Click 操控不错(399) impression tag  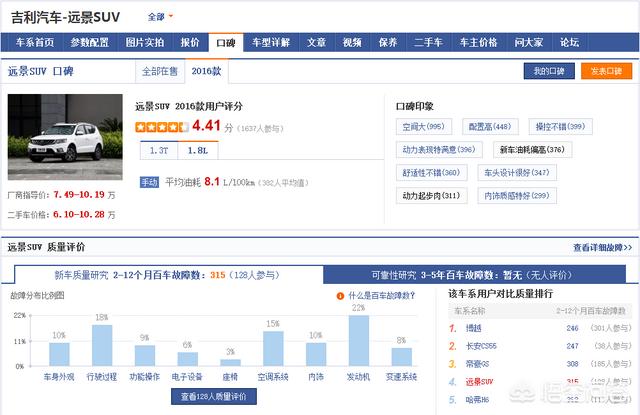[560, 126]
